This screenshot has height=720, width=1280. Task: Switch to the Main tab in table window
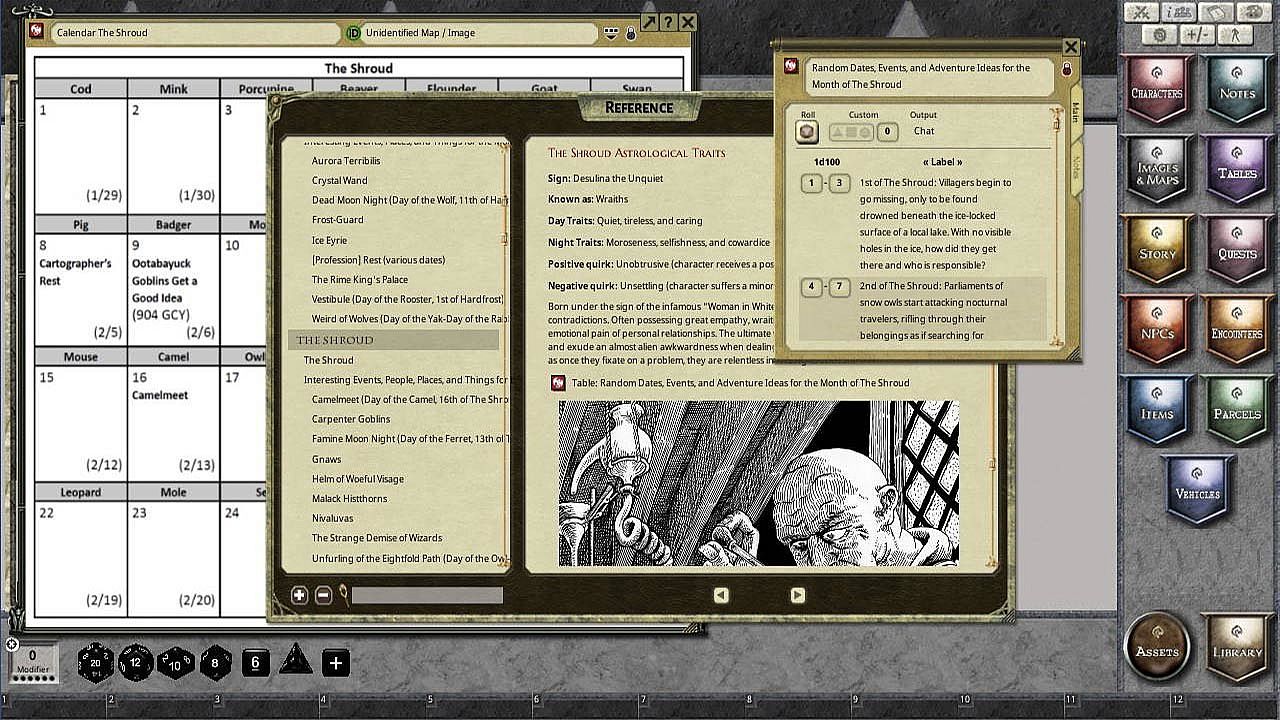tap(1076, 111)
